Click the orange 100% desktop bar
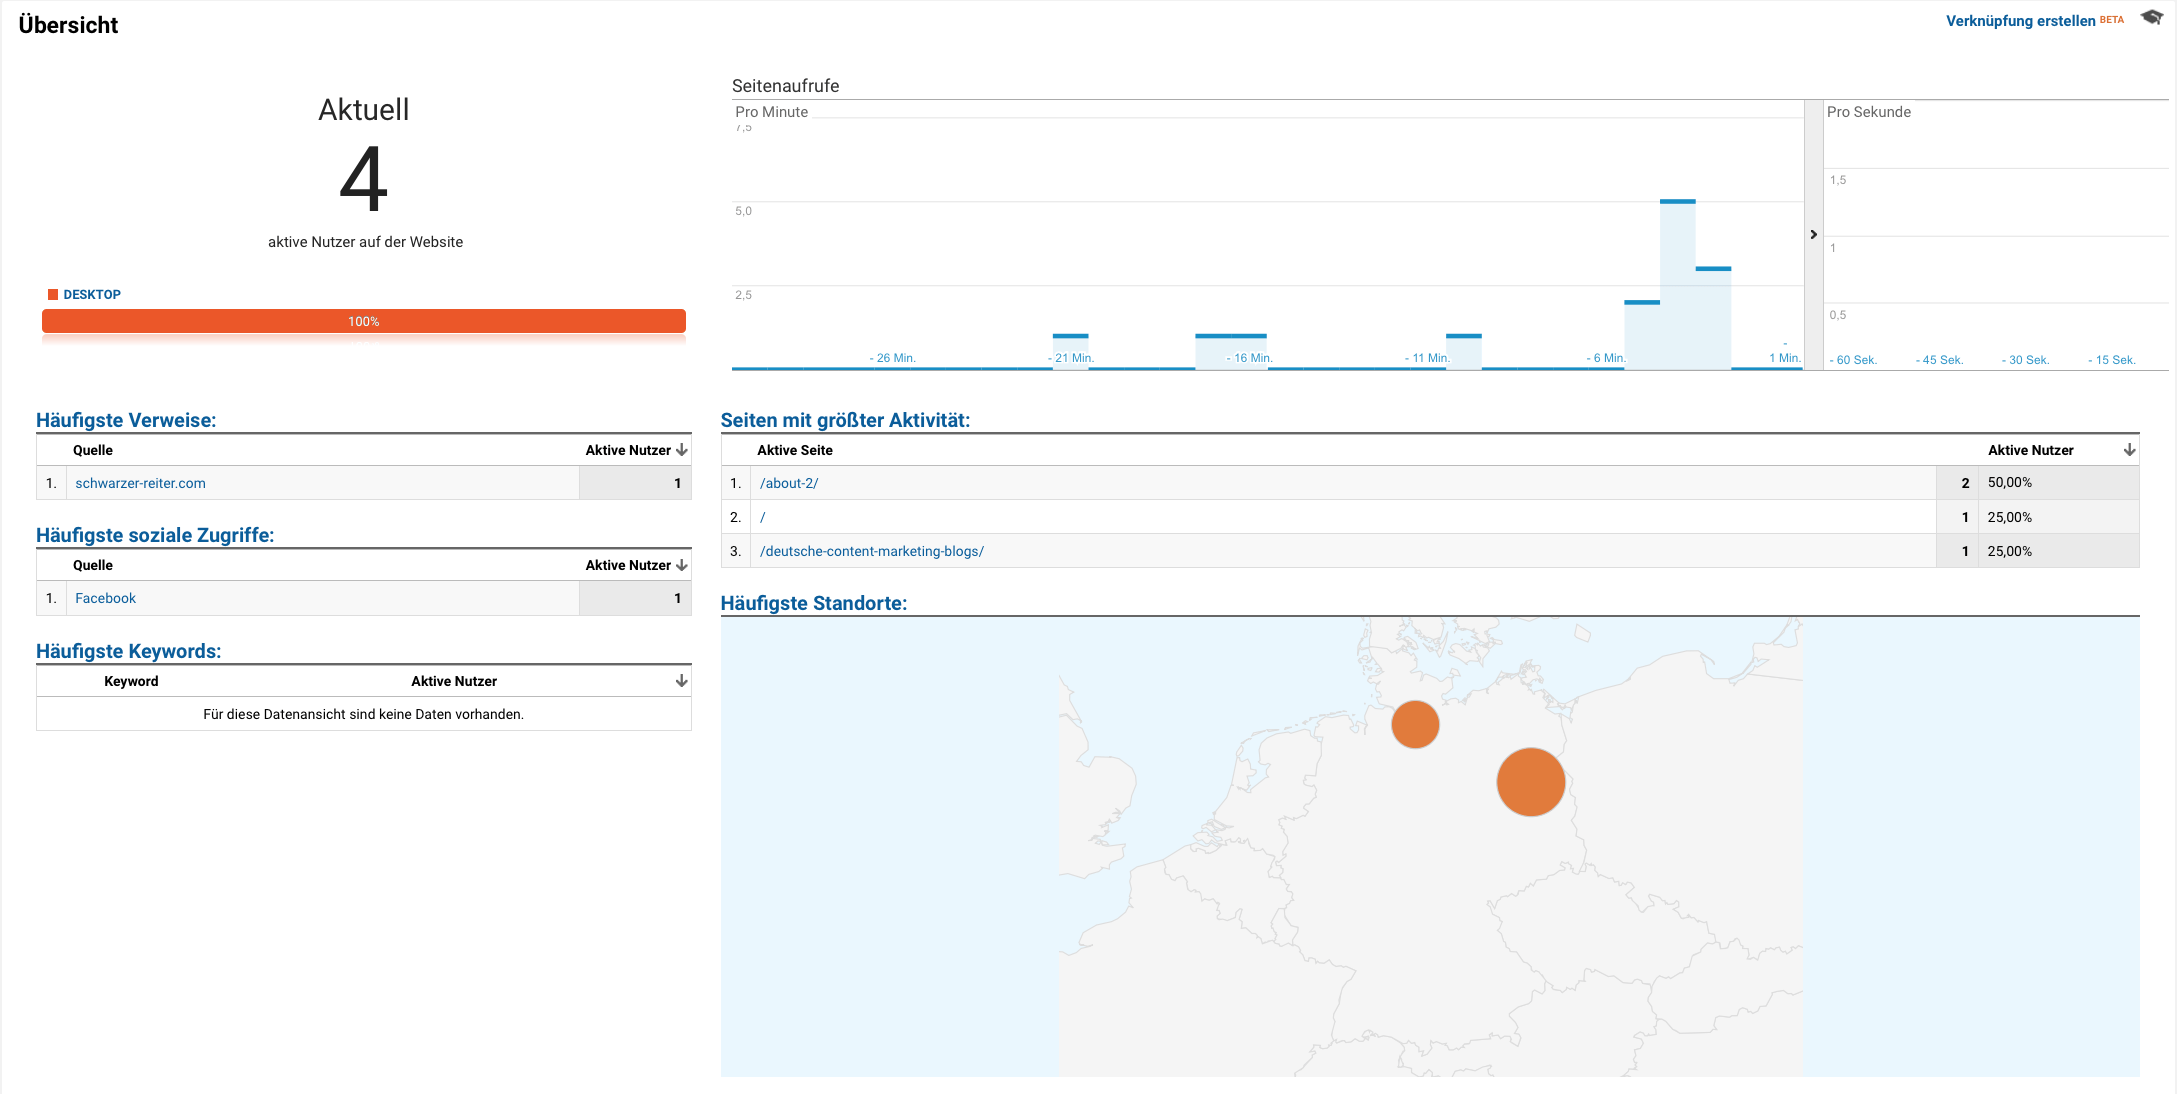This screenshot has width=2177, height=1094. [x=364, y=321]
